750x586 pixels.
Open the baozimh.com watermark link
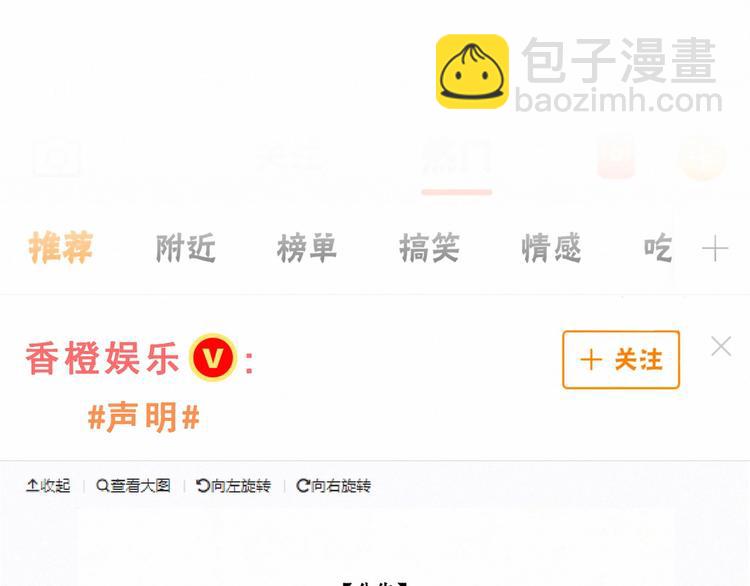point(618,100)
